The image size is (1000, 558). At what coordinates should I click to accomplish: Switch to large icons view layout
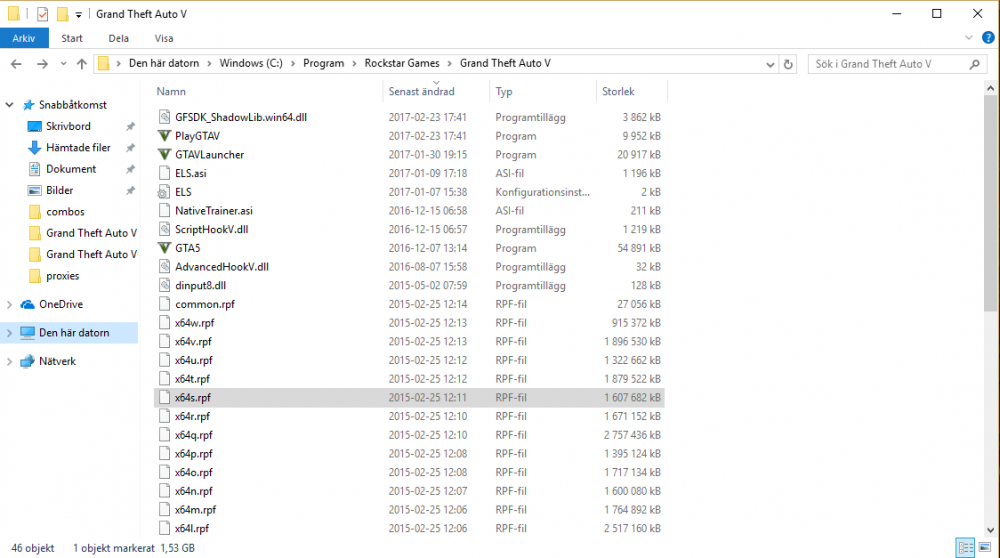pyautogui.click(x=985, y=547)
